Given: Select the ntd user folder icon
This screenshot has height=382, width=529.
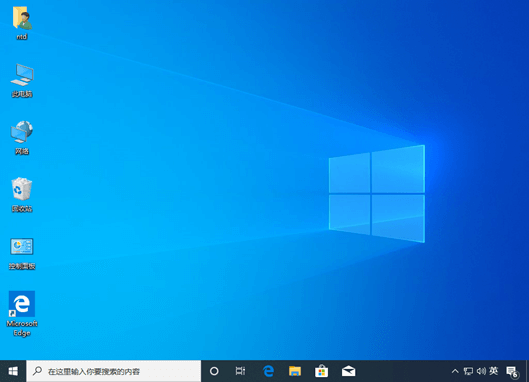Looking at the screenshot, I should [22, 23].
